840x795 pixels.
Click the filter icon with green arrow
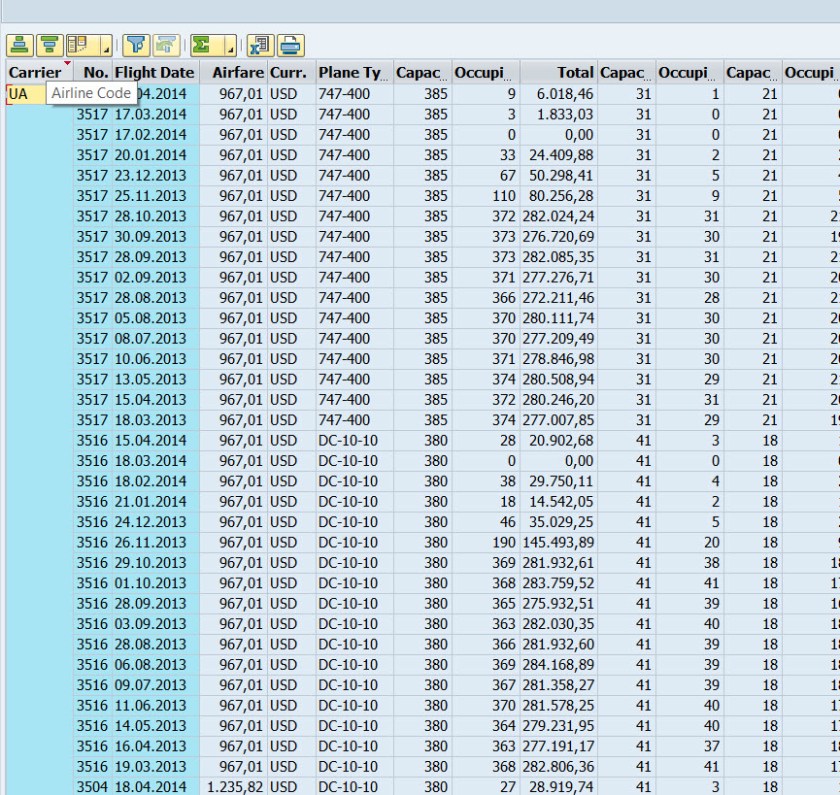(166, 45)
